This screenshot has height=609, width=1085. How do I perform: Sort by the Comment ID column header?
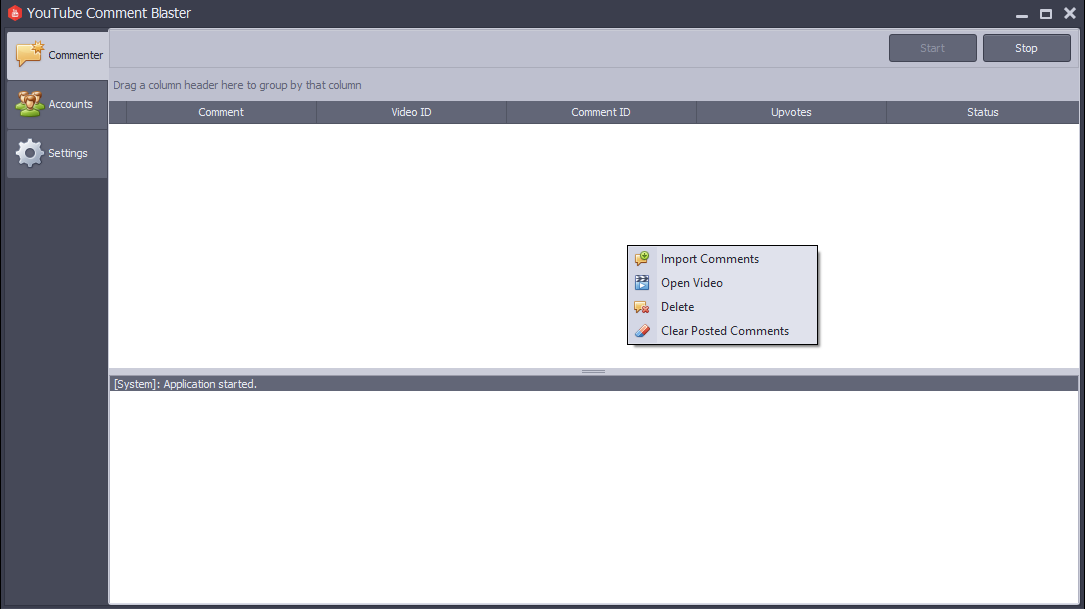coord(601,112)
